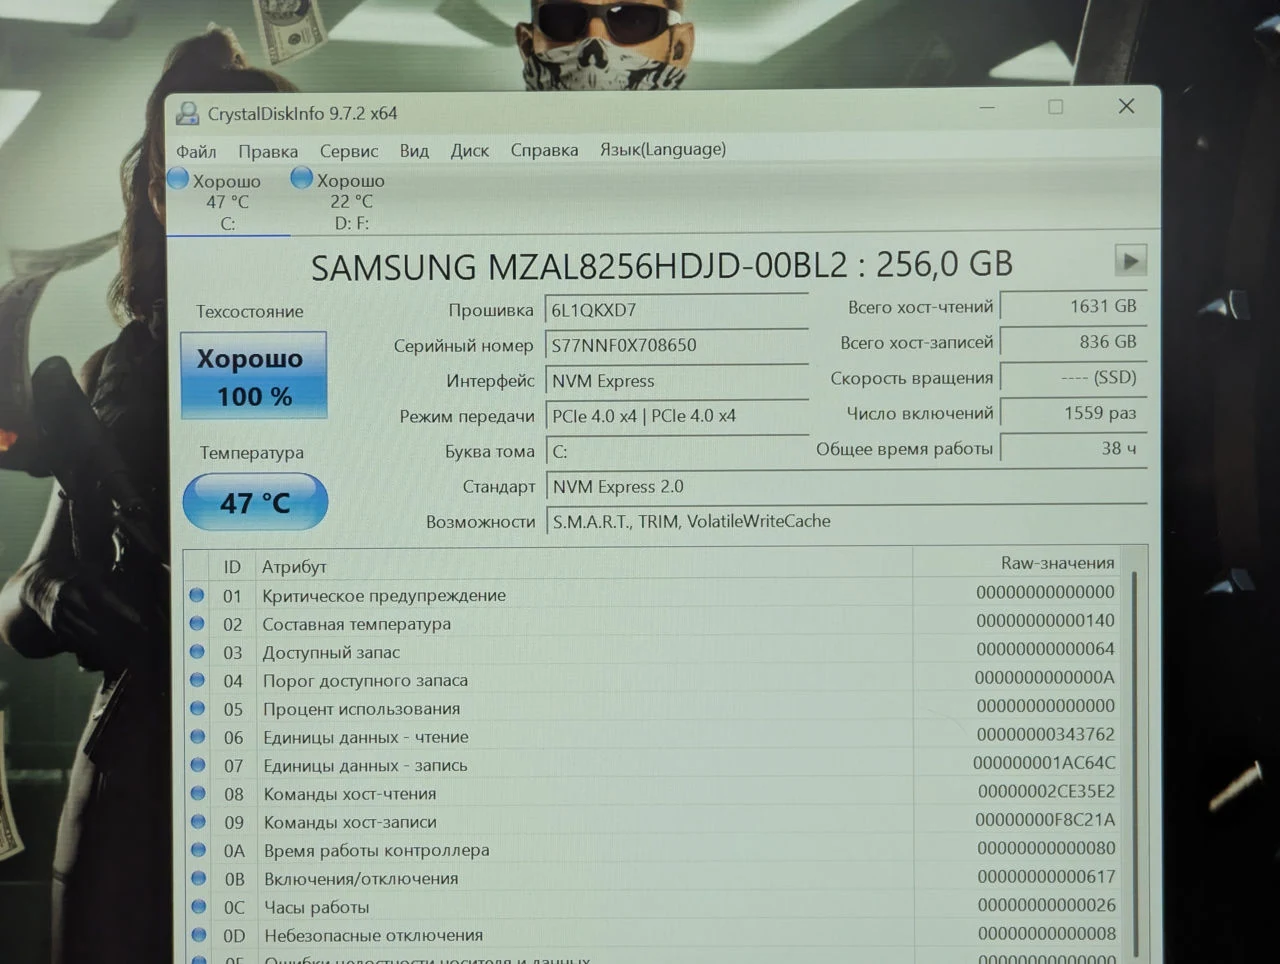
Task: Open the Вид menu
Action: tap(414, 151)
